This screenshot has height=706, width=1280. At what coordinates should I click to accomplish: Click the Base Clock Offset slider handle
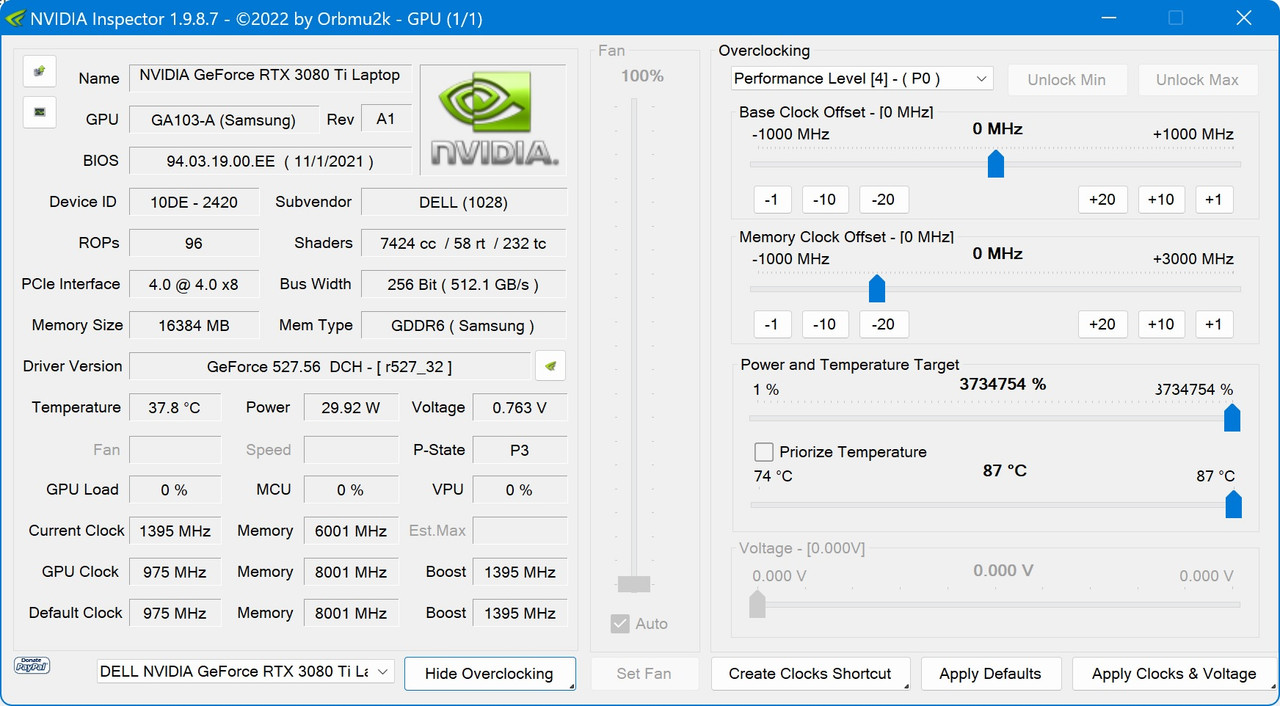(995, 164)
